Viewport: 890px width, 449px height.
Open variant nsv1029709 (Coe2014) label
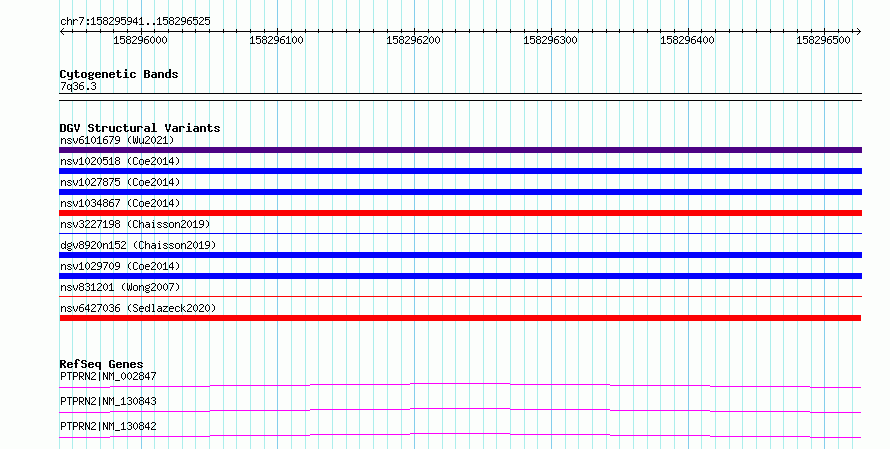120,266
